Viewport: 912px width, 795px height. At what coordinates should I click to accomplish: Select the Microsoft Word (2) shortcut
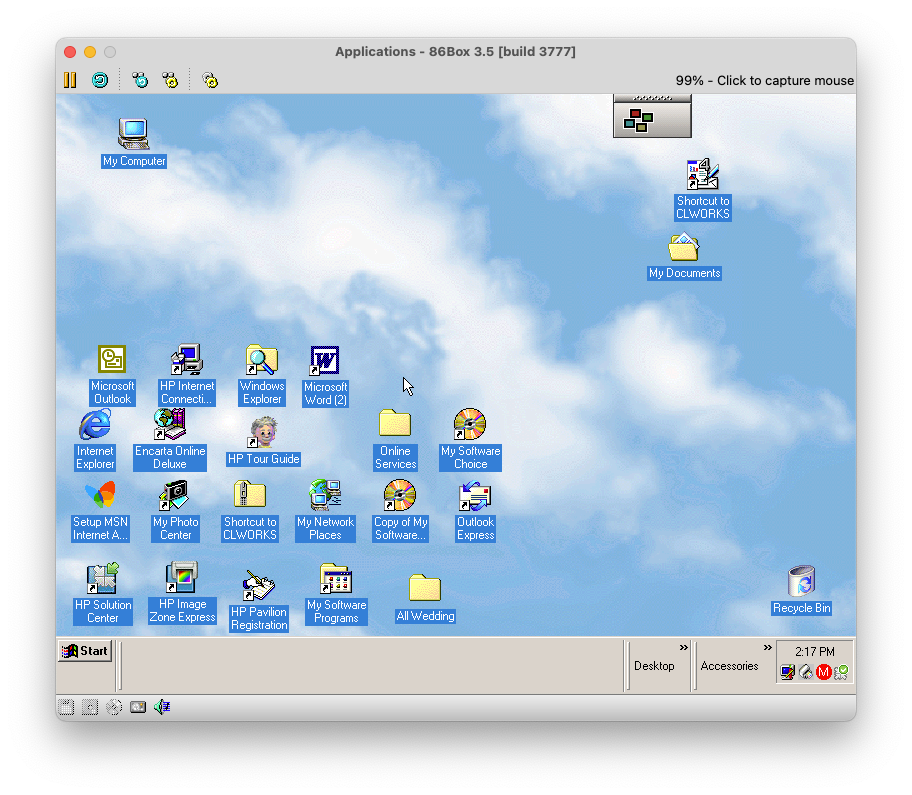click(325, 376)
